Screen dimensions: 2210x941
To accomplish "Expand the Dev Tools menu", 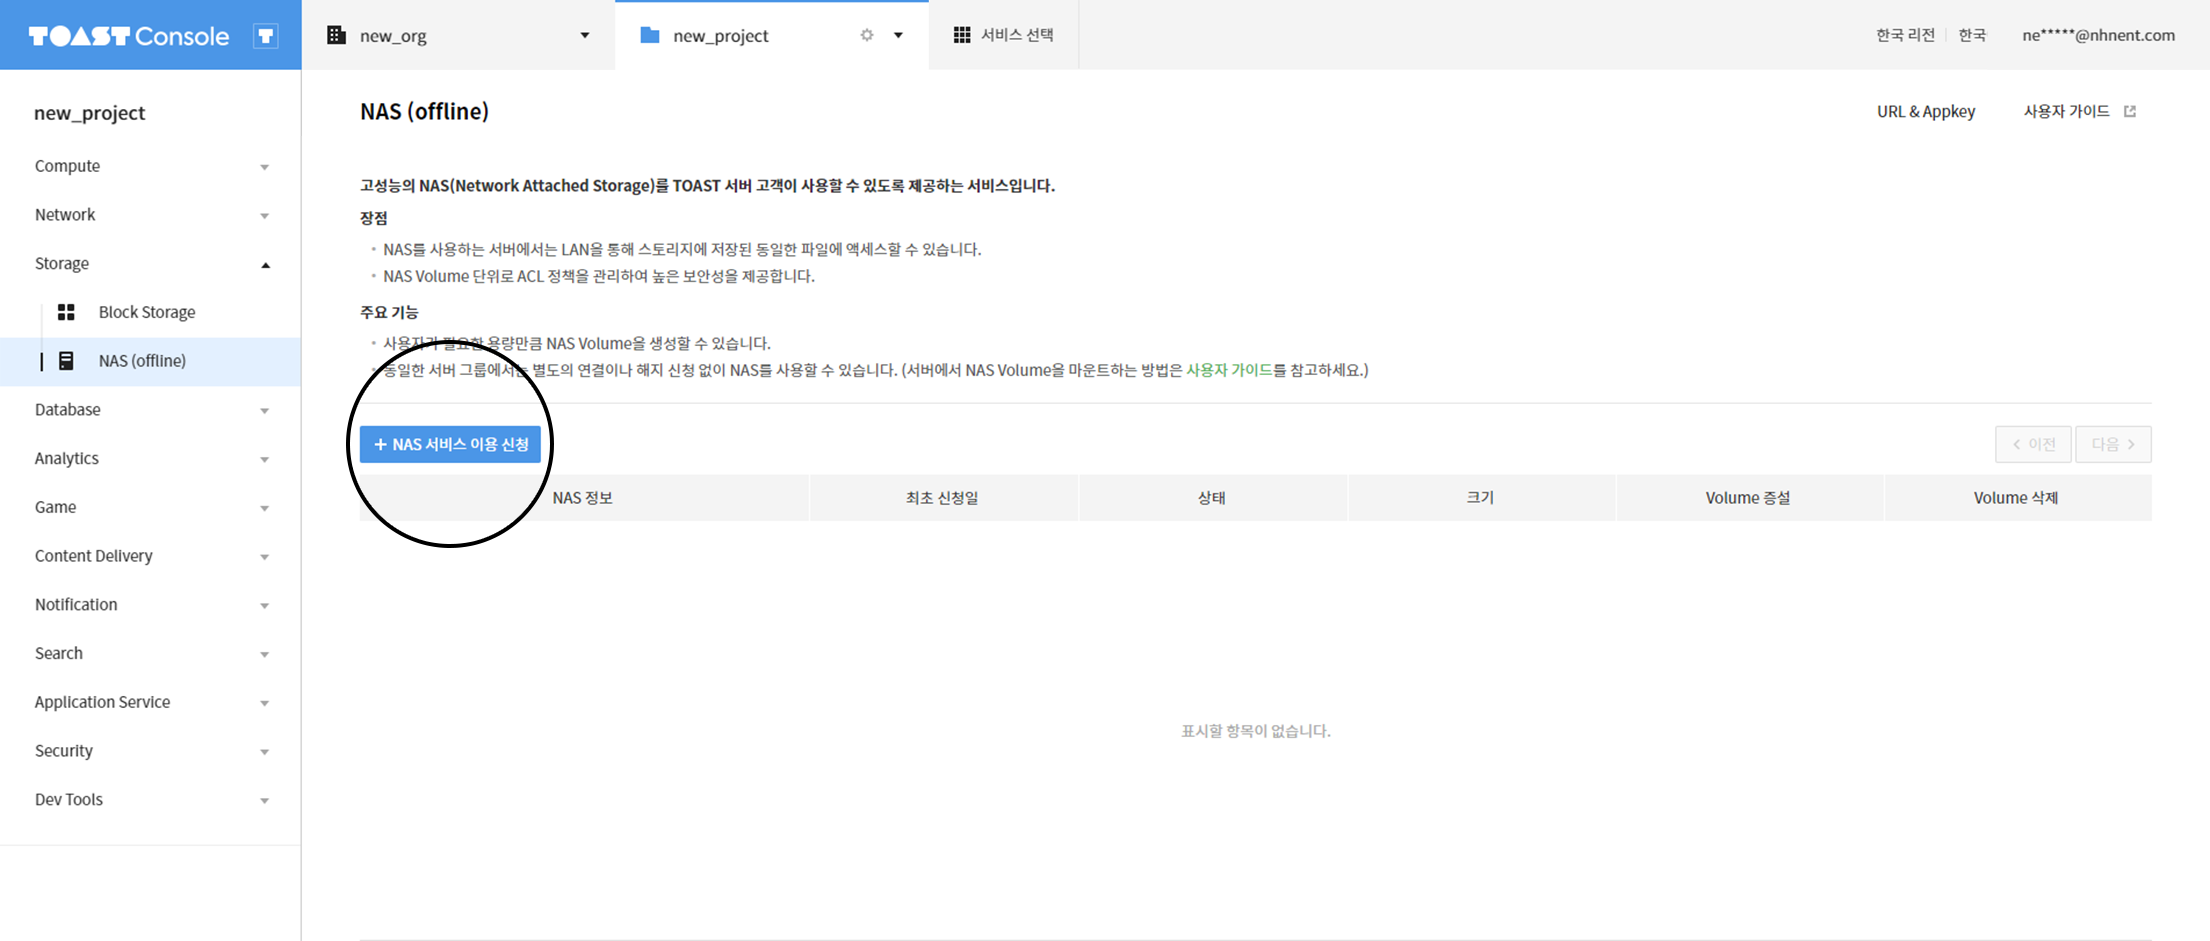I will tap(150, 800).
